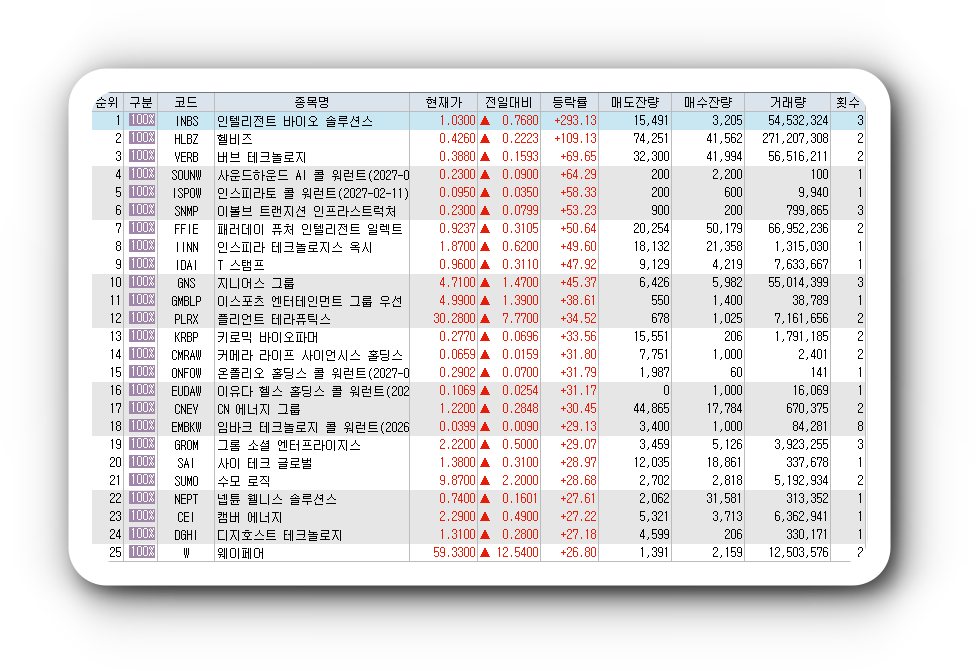976x671 pixels.
Task: Select ticker code EMBKW
Action: pos(186,427)
